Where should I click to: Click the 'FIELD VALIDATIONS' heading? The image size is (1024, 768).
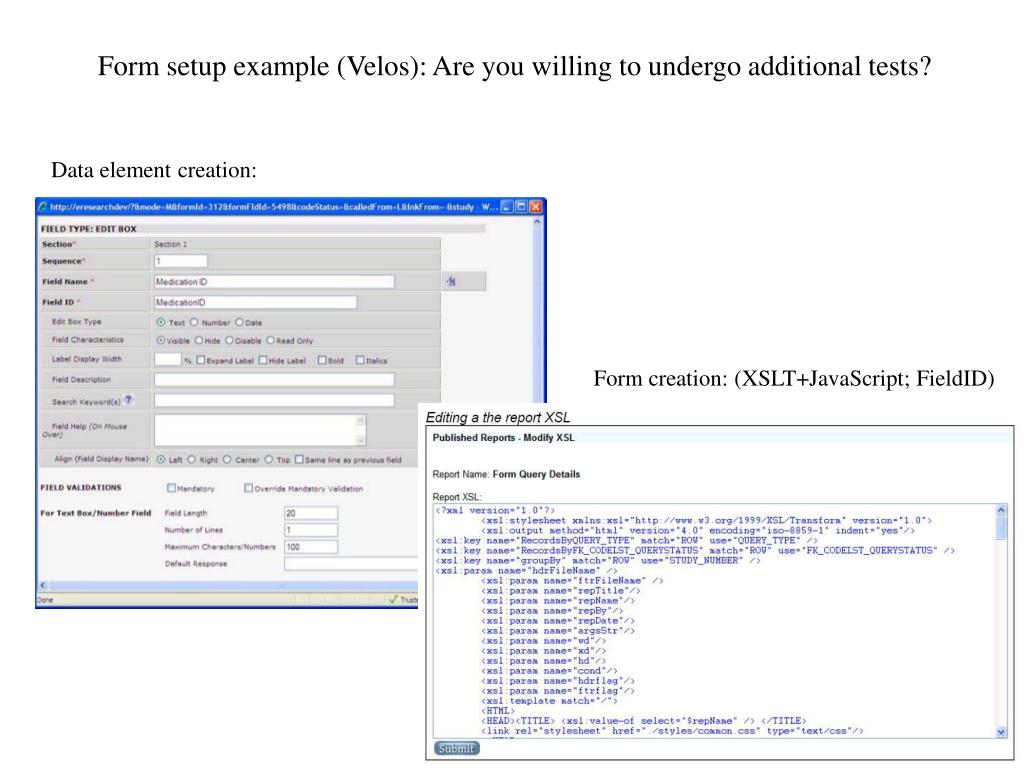click(x=81, y=487)
